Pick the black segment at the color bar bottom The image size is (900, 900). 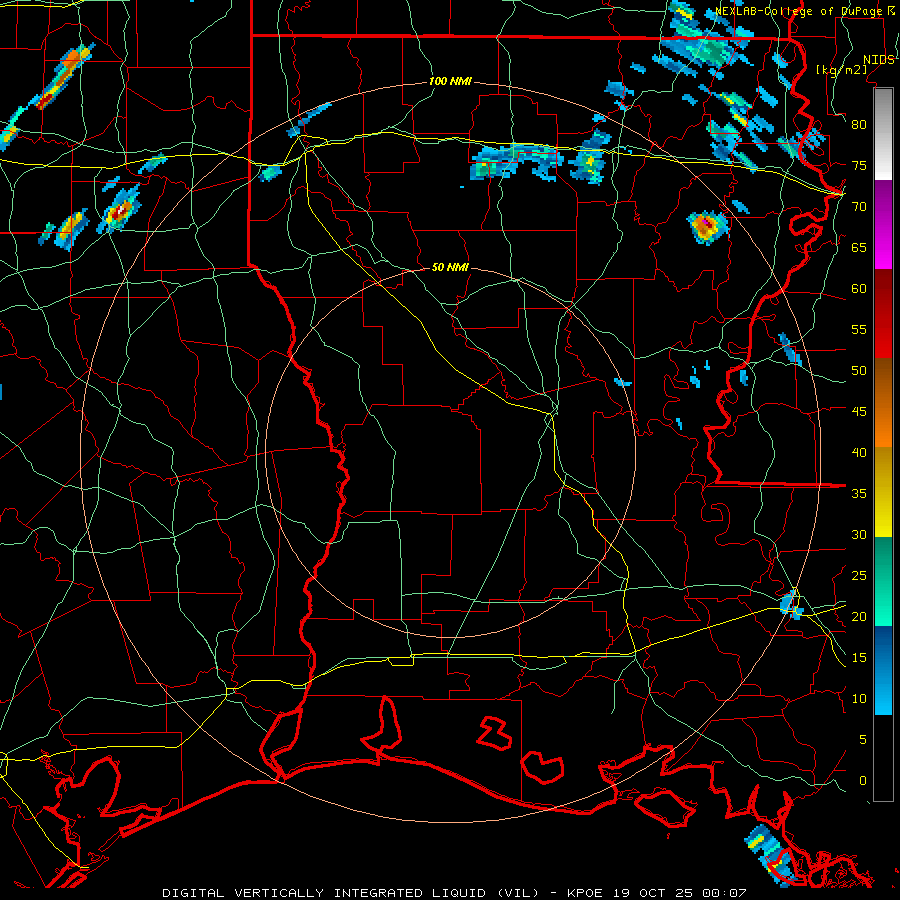pos(883,758)
